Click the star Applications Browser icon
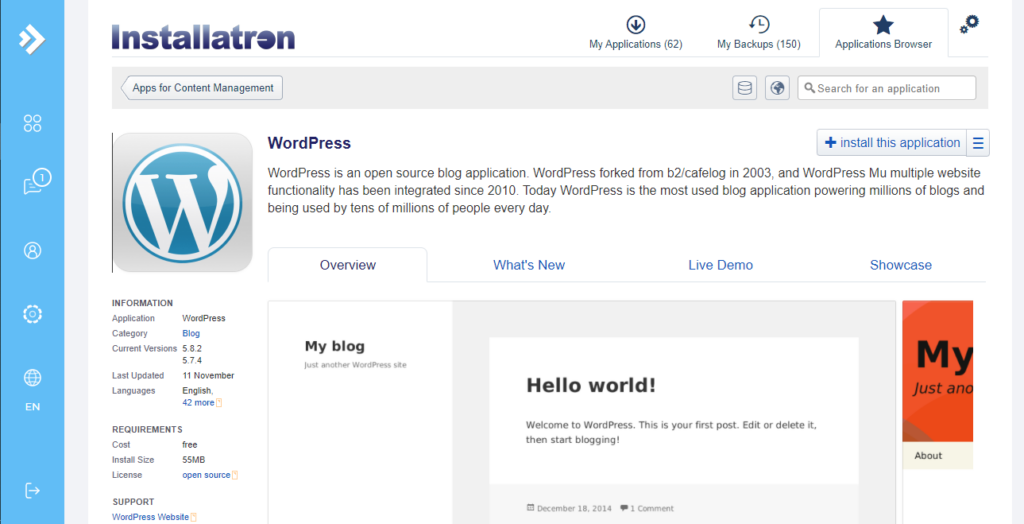Viewport: 1024px width, 524px height. [x=883, y=25]
